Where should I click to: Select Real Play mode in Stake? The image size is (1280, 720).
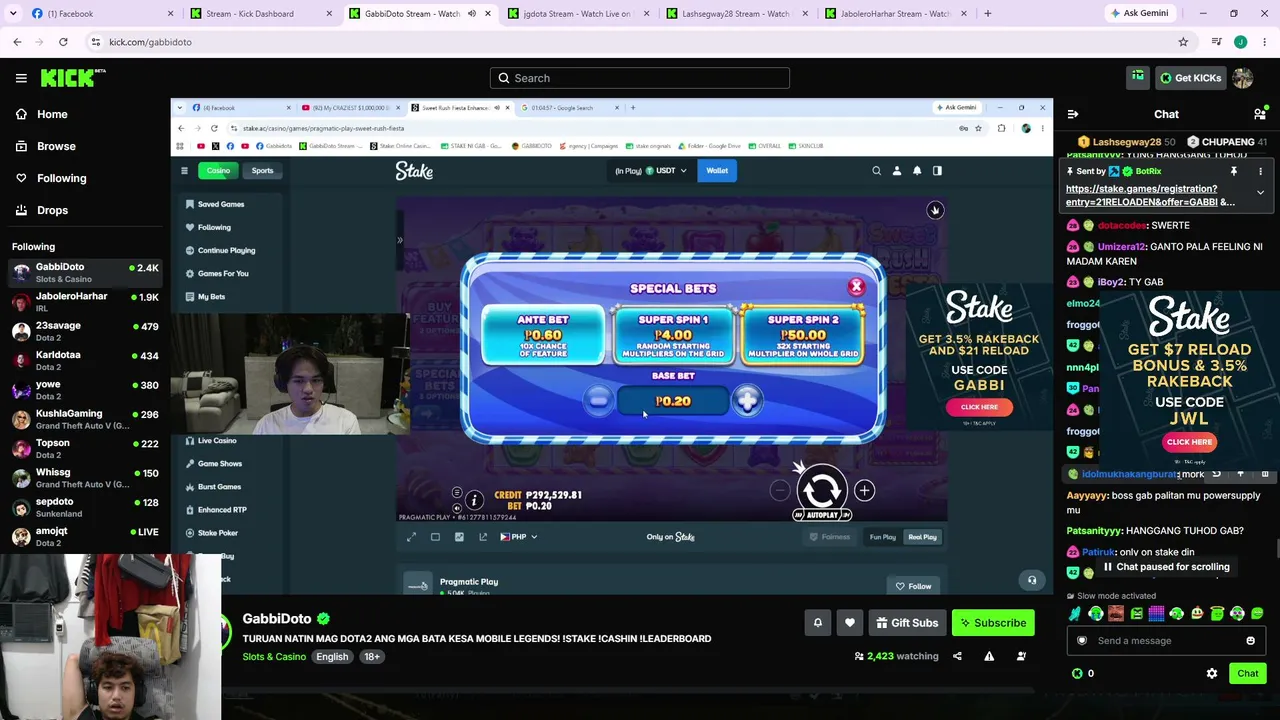click(922, 537)
